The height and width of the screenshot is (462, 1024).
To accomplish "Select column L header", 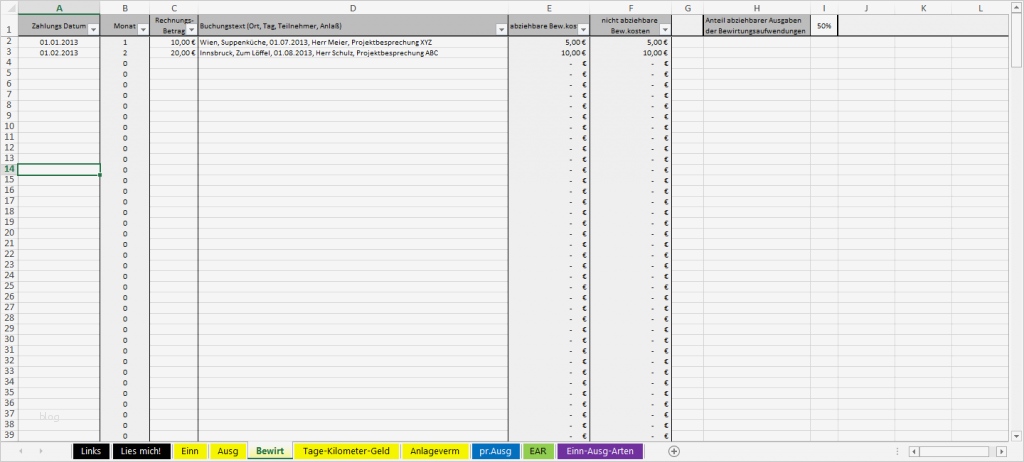I will [980, 8].
